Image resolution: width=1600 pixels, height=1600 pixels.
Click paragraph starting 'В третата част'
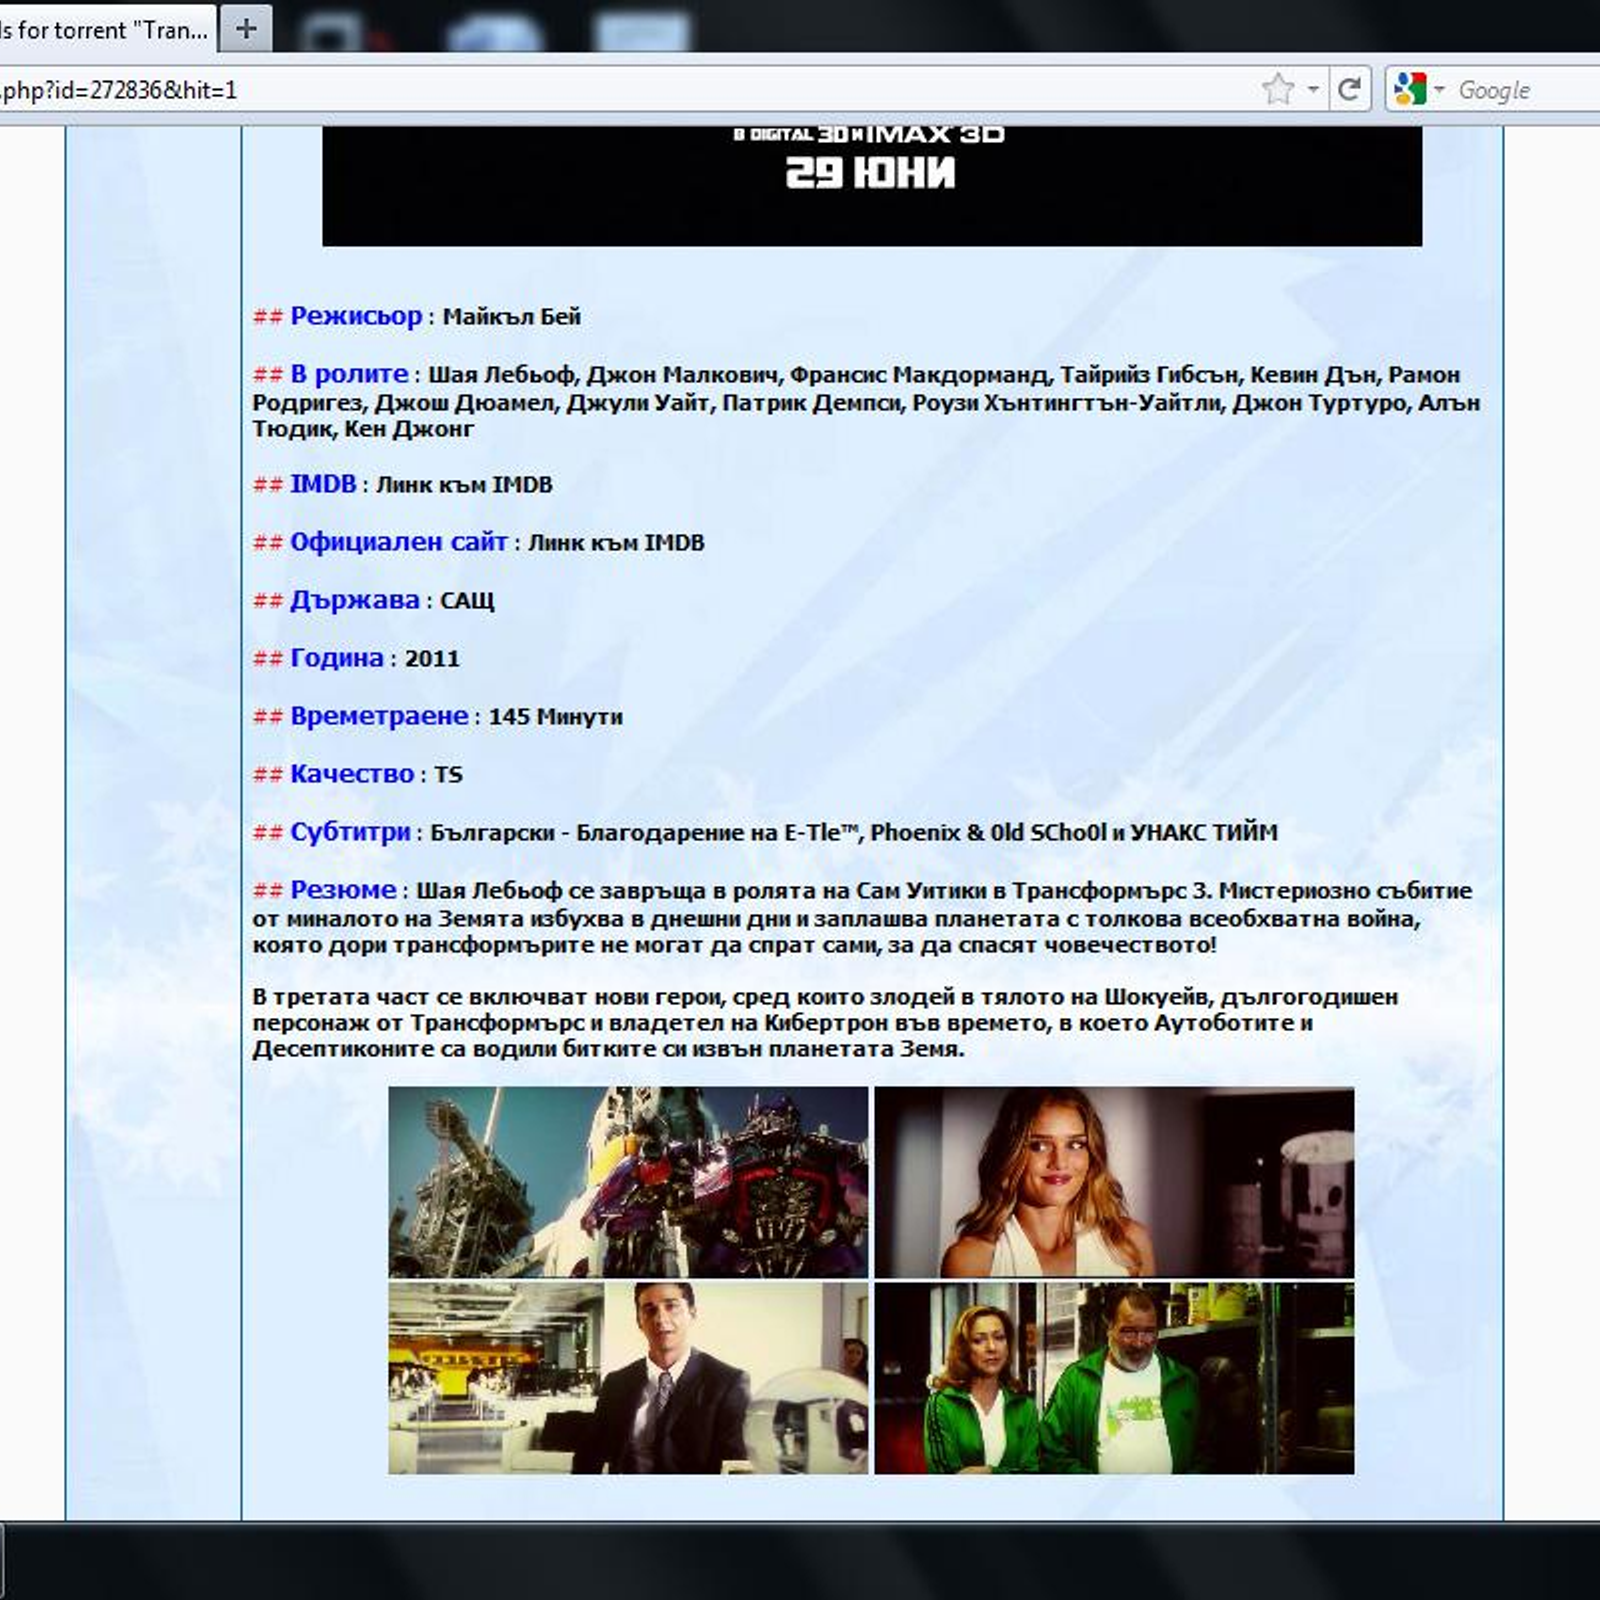pyautogui.click(x=825, y=1023)
